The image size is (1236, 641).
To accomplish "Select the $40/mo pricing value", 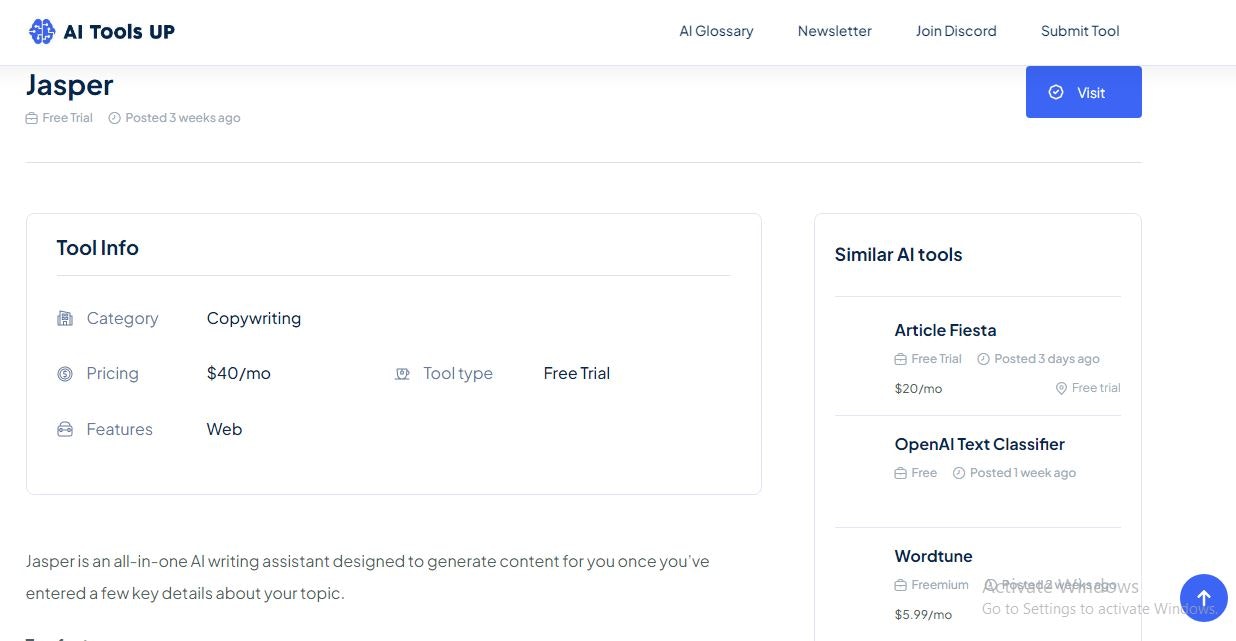I will 239,373.
